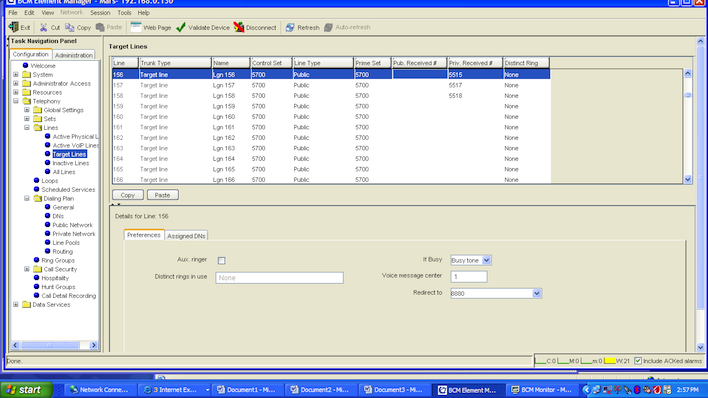The width and height of the screenshot is (708, 398).
Task: Expand the Global Settings folder
Action: click(x=27, y=110)
